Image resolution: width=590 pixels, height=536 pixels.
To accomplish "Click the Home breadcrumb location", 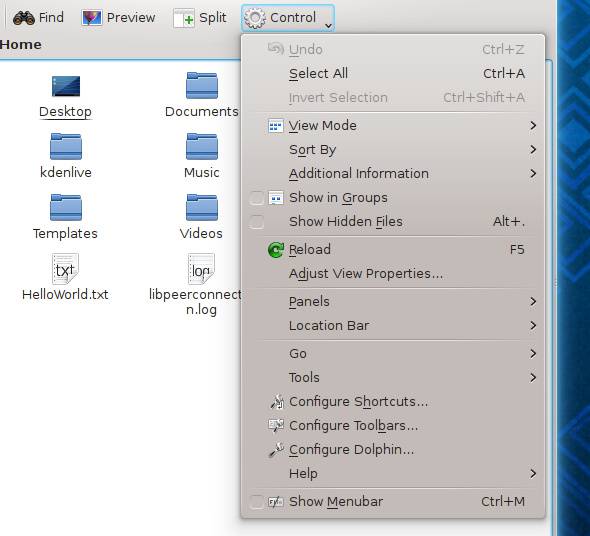I will (21, 44).
